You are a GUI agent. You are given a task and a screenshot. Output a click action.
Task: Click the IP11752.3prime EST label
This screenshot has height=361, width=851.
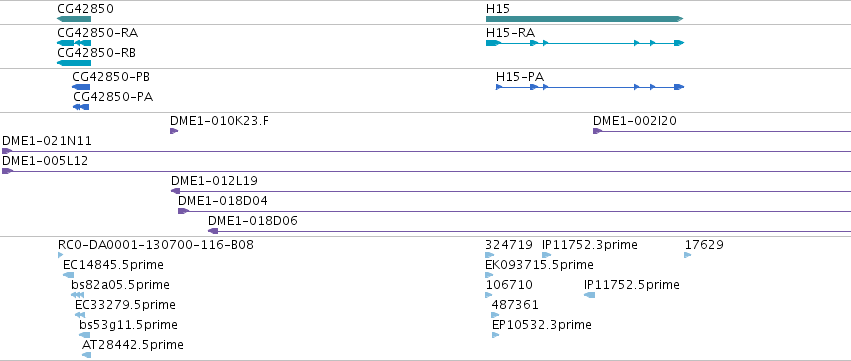point(590,245)
